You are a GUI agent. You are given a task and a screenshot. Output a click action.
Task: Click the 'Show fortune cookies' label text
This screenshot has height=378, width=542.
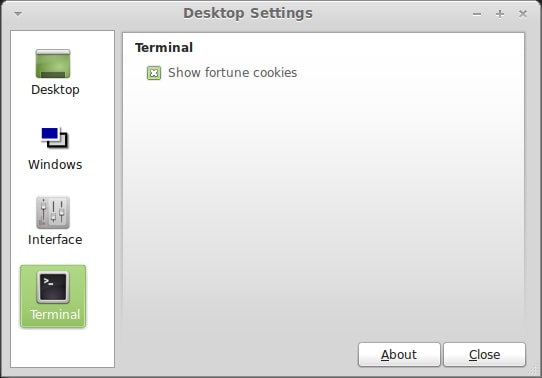click(232, 73)
